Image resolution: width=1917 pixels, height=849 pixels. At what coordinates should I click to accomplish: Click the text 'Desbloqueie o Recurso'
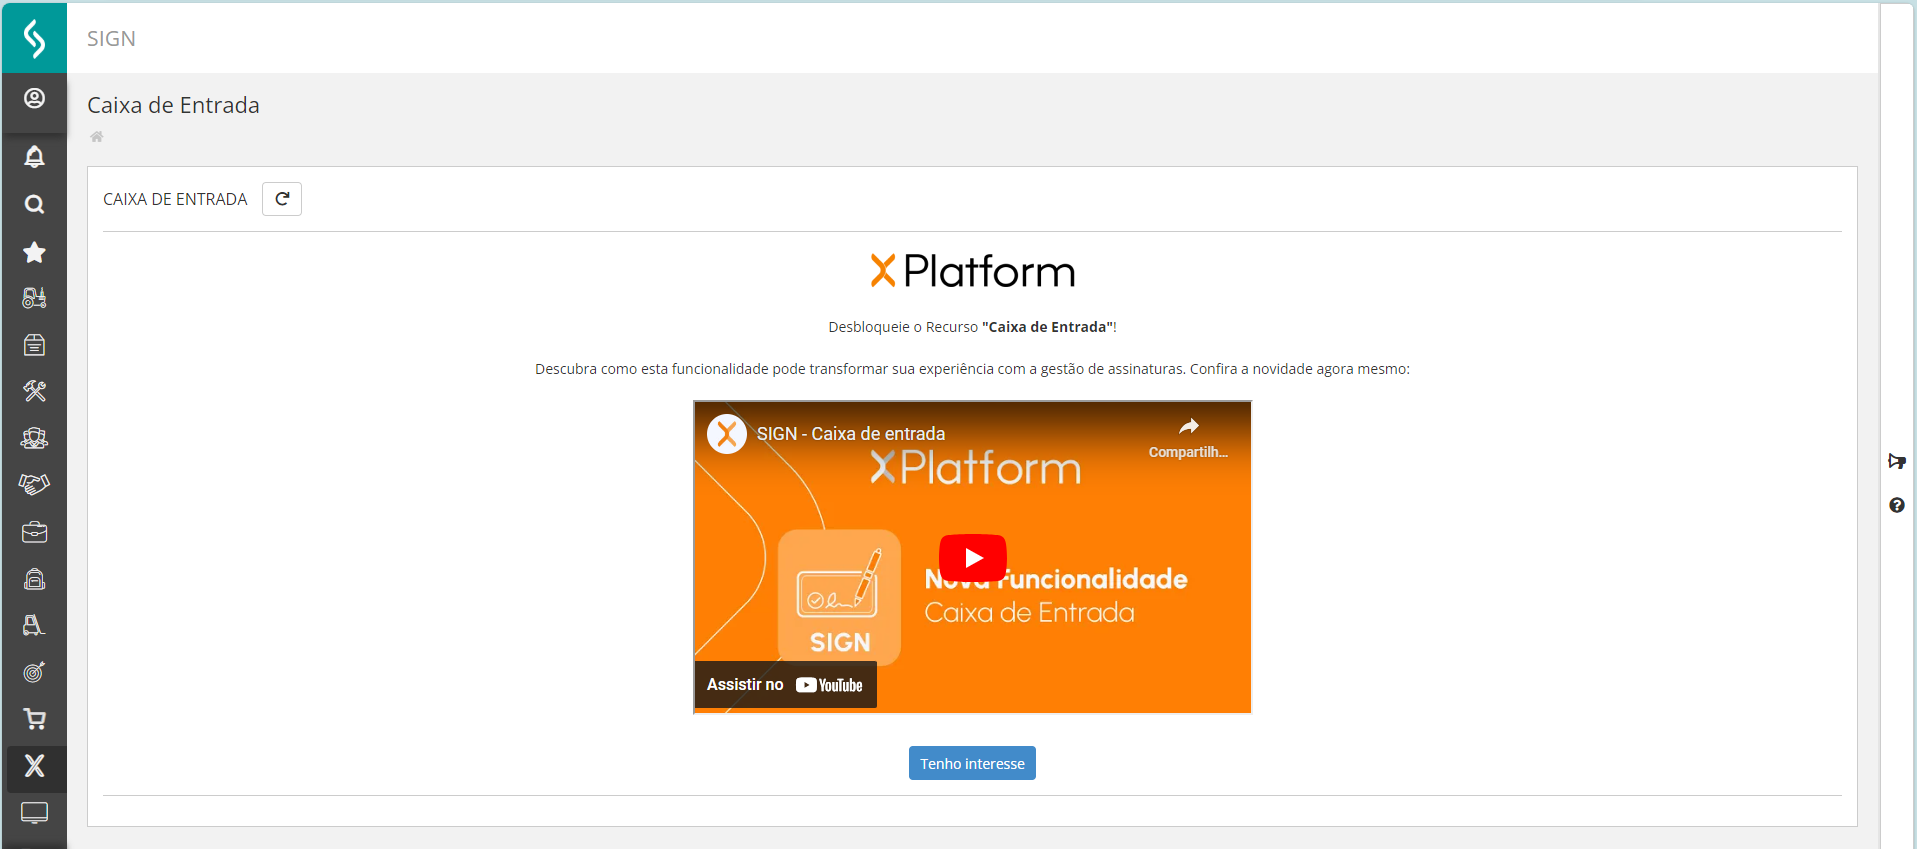(903, 327)
